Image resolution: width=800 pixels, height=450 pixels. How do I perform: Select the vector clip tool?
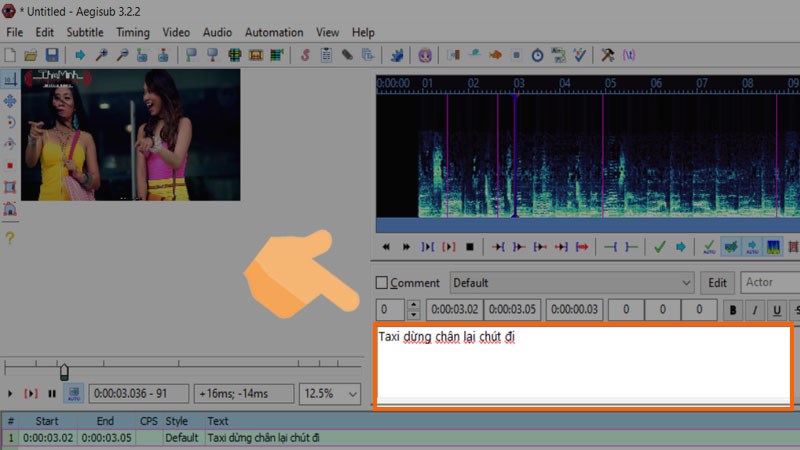[x=10, y=208]
